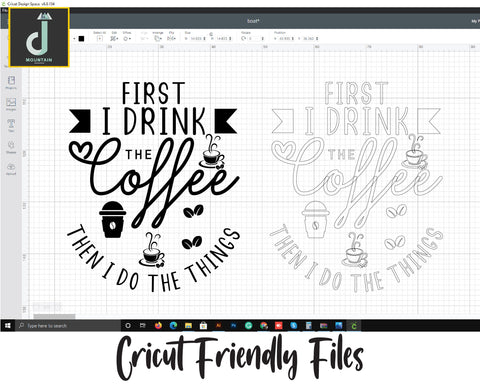Click the Size height input field
This screenshot has height=384, width=480.
click(x=222, y=39)
